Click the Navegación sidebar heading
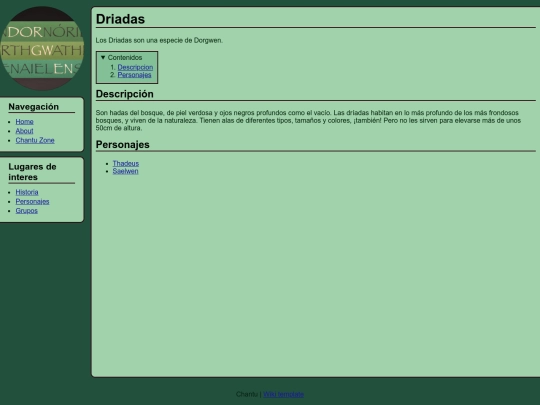The image size is (540, 405). (x=34, y=107)
